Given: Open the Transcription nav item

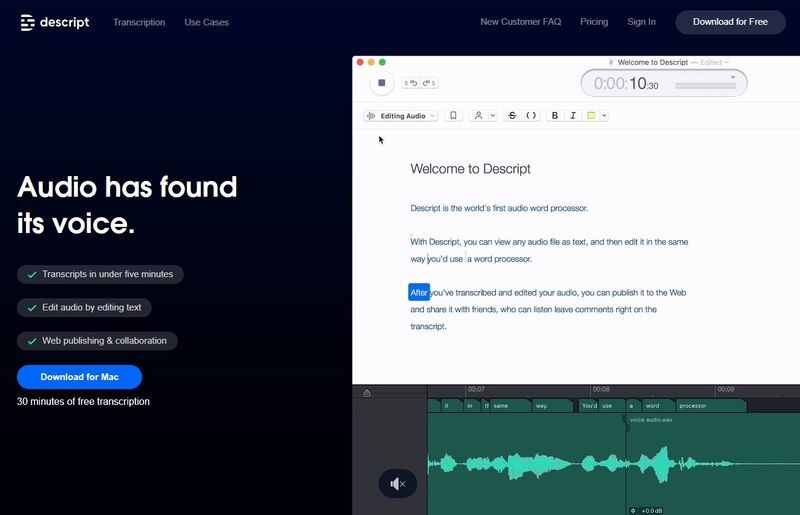Looking at the screenshot, I should point(139,22).
